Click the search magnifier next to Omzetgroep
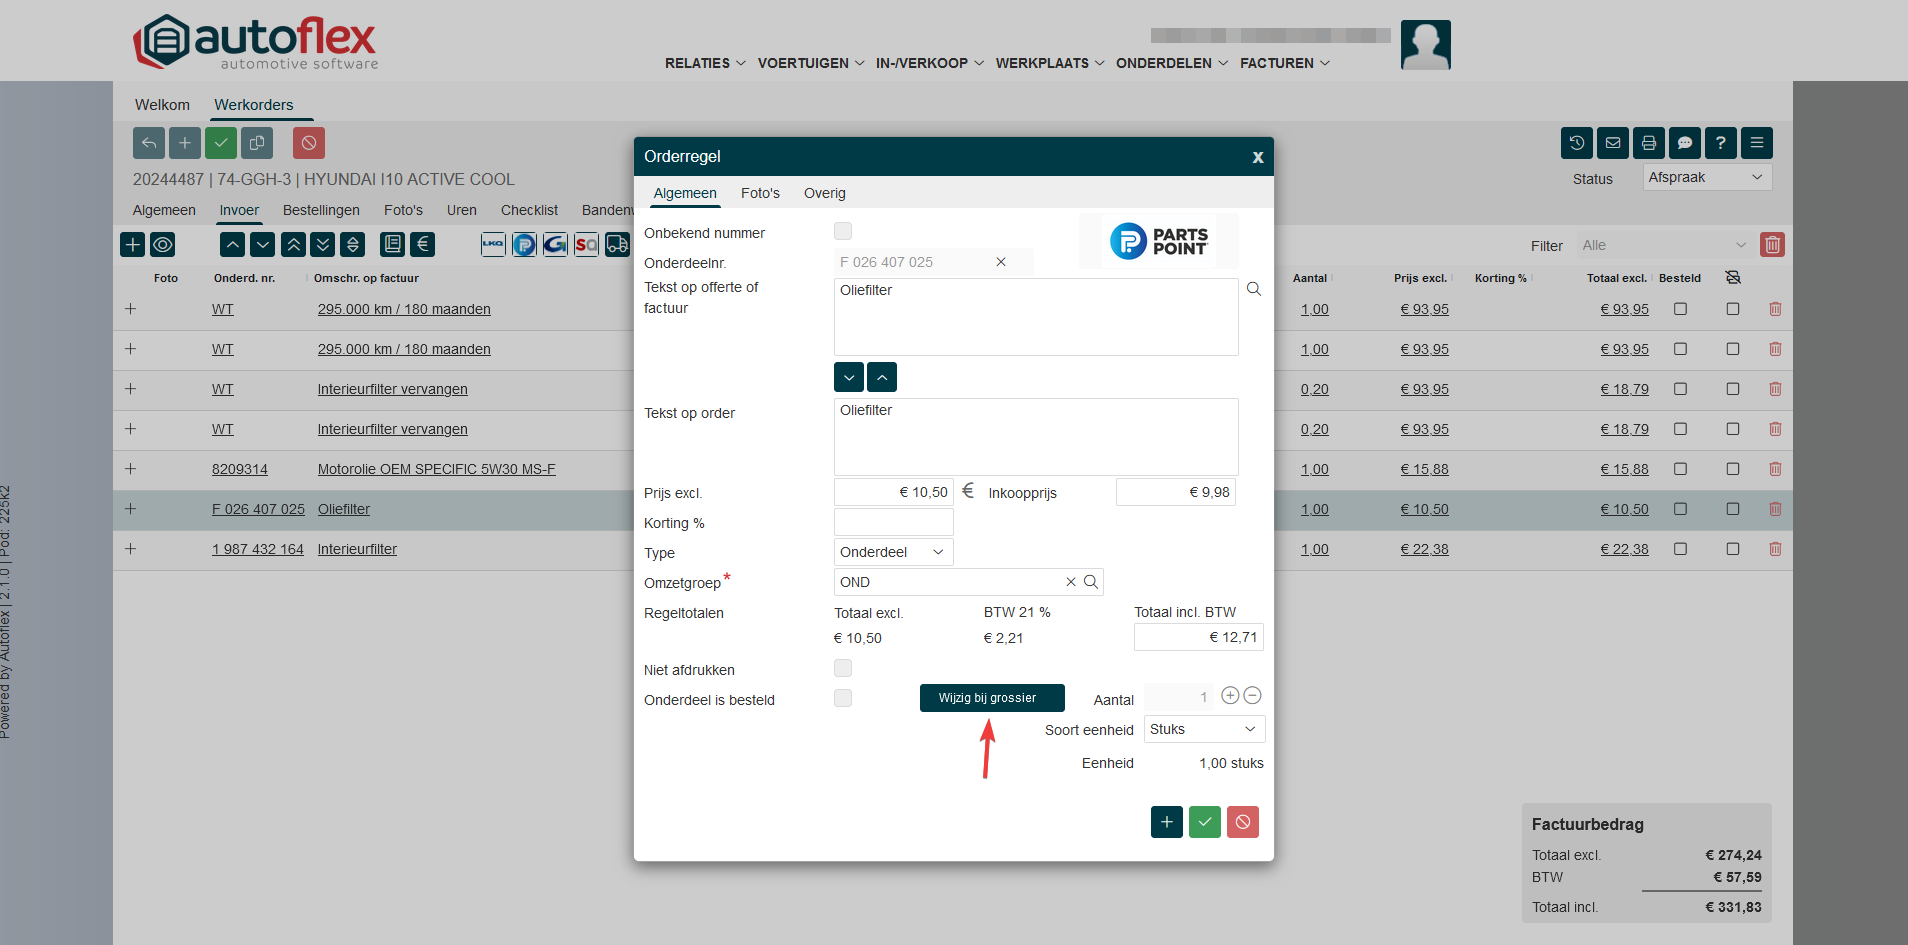 click(x=1091, y=582)
